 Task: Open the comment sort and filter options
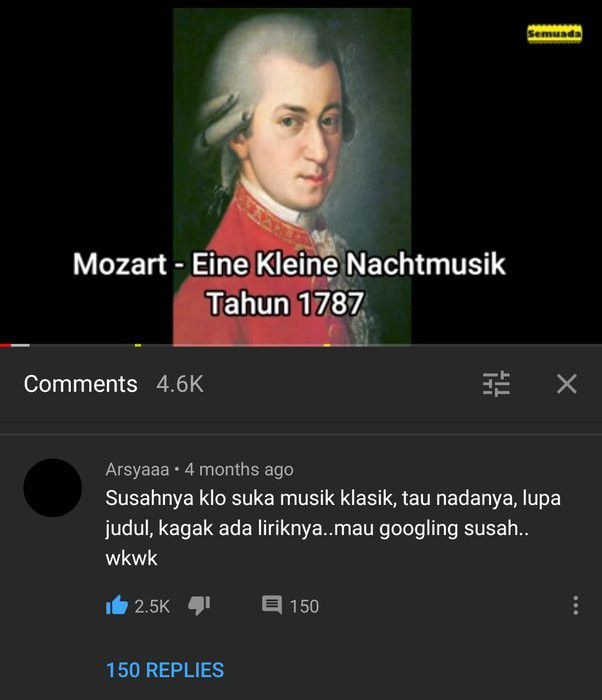pyautogui.click(x=496, y=383)
